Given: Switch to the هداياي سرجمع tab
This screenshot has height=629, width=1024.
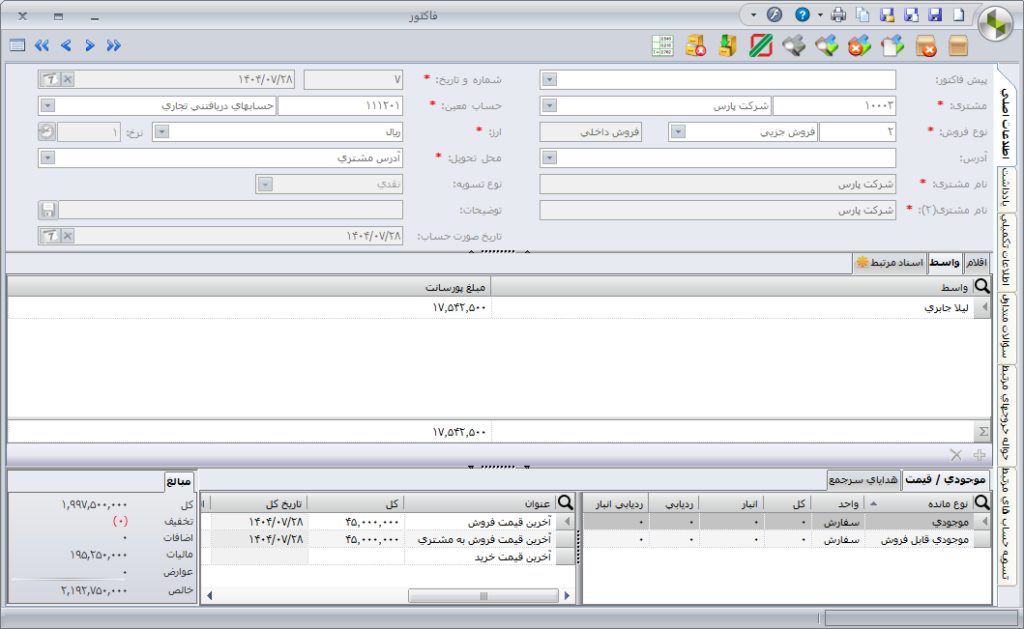Looking at the screenshot, I should (x=864, y=479).
